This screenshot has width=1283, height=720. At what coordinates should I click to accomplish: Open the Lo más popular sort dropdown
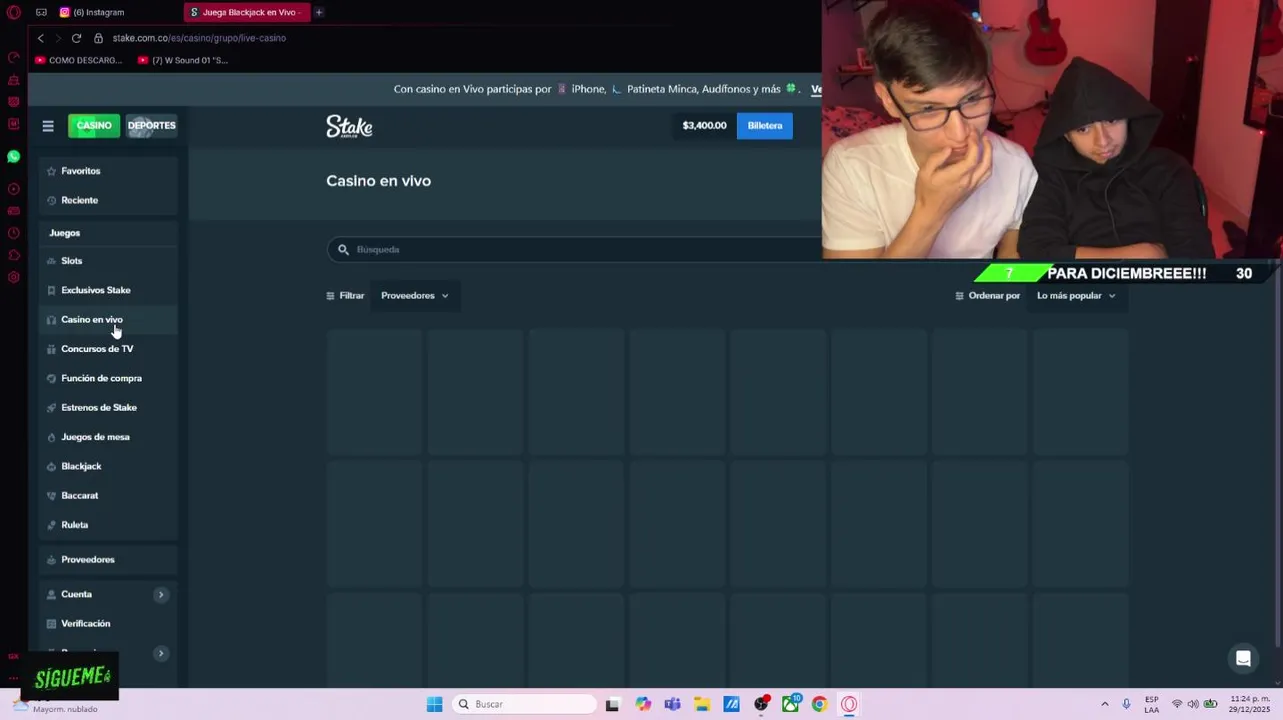(1076, 296)
